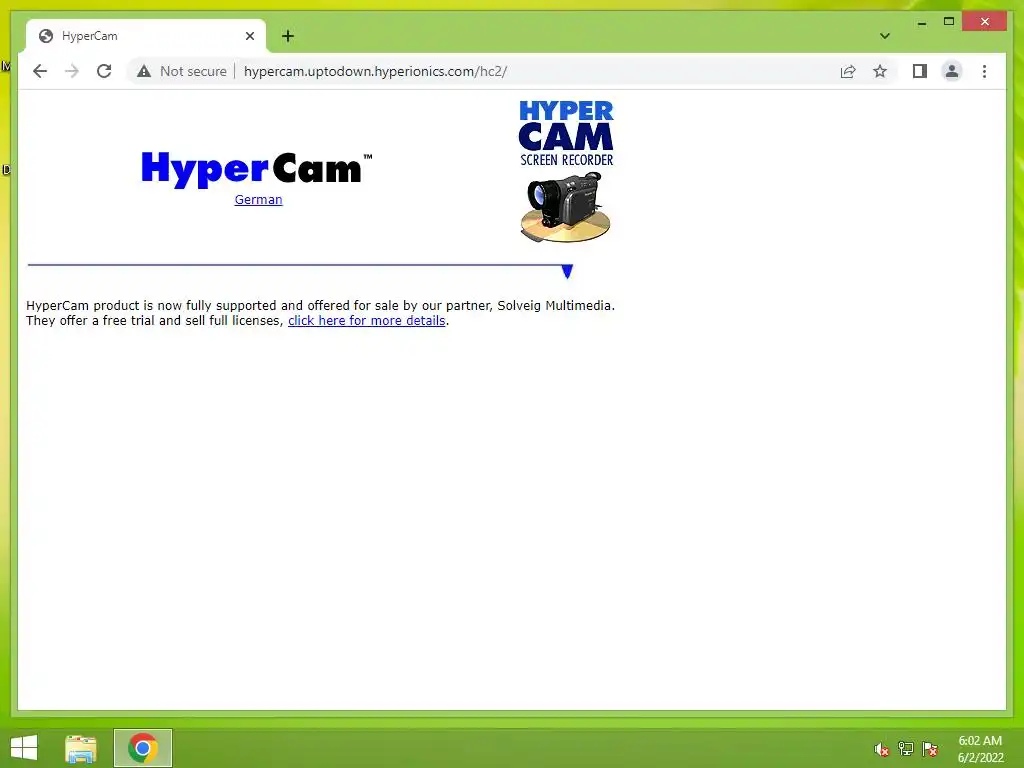This screenshot has width=1024, height=768.
Task: Minimize the Chrome window
Action: point(921,23)
